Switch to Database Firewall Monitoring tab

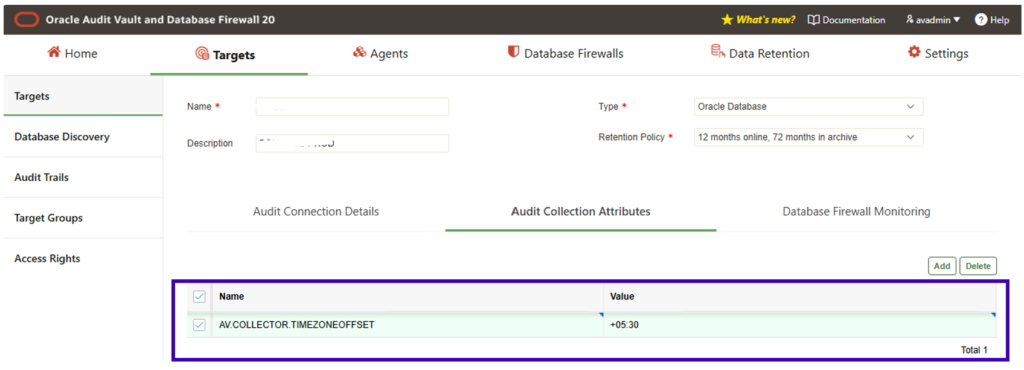tap(856, 211)
